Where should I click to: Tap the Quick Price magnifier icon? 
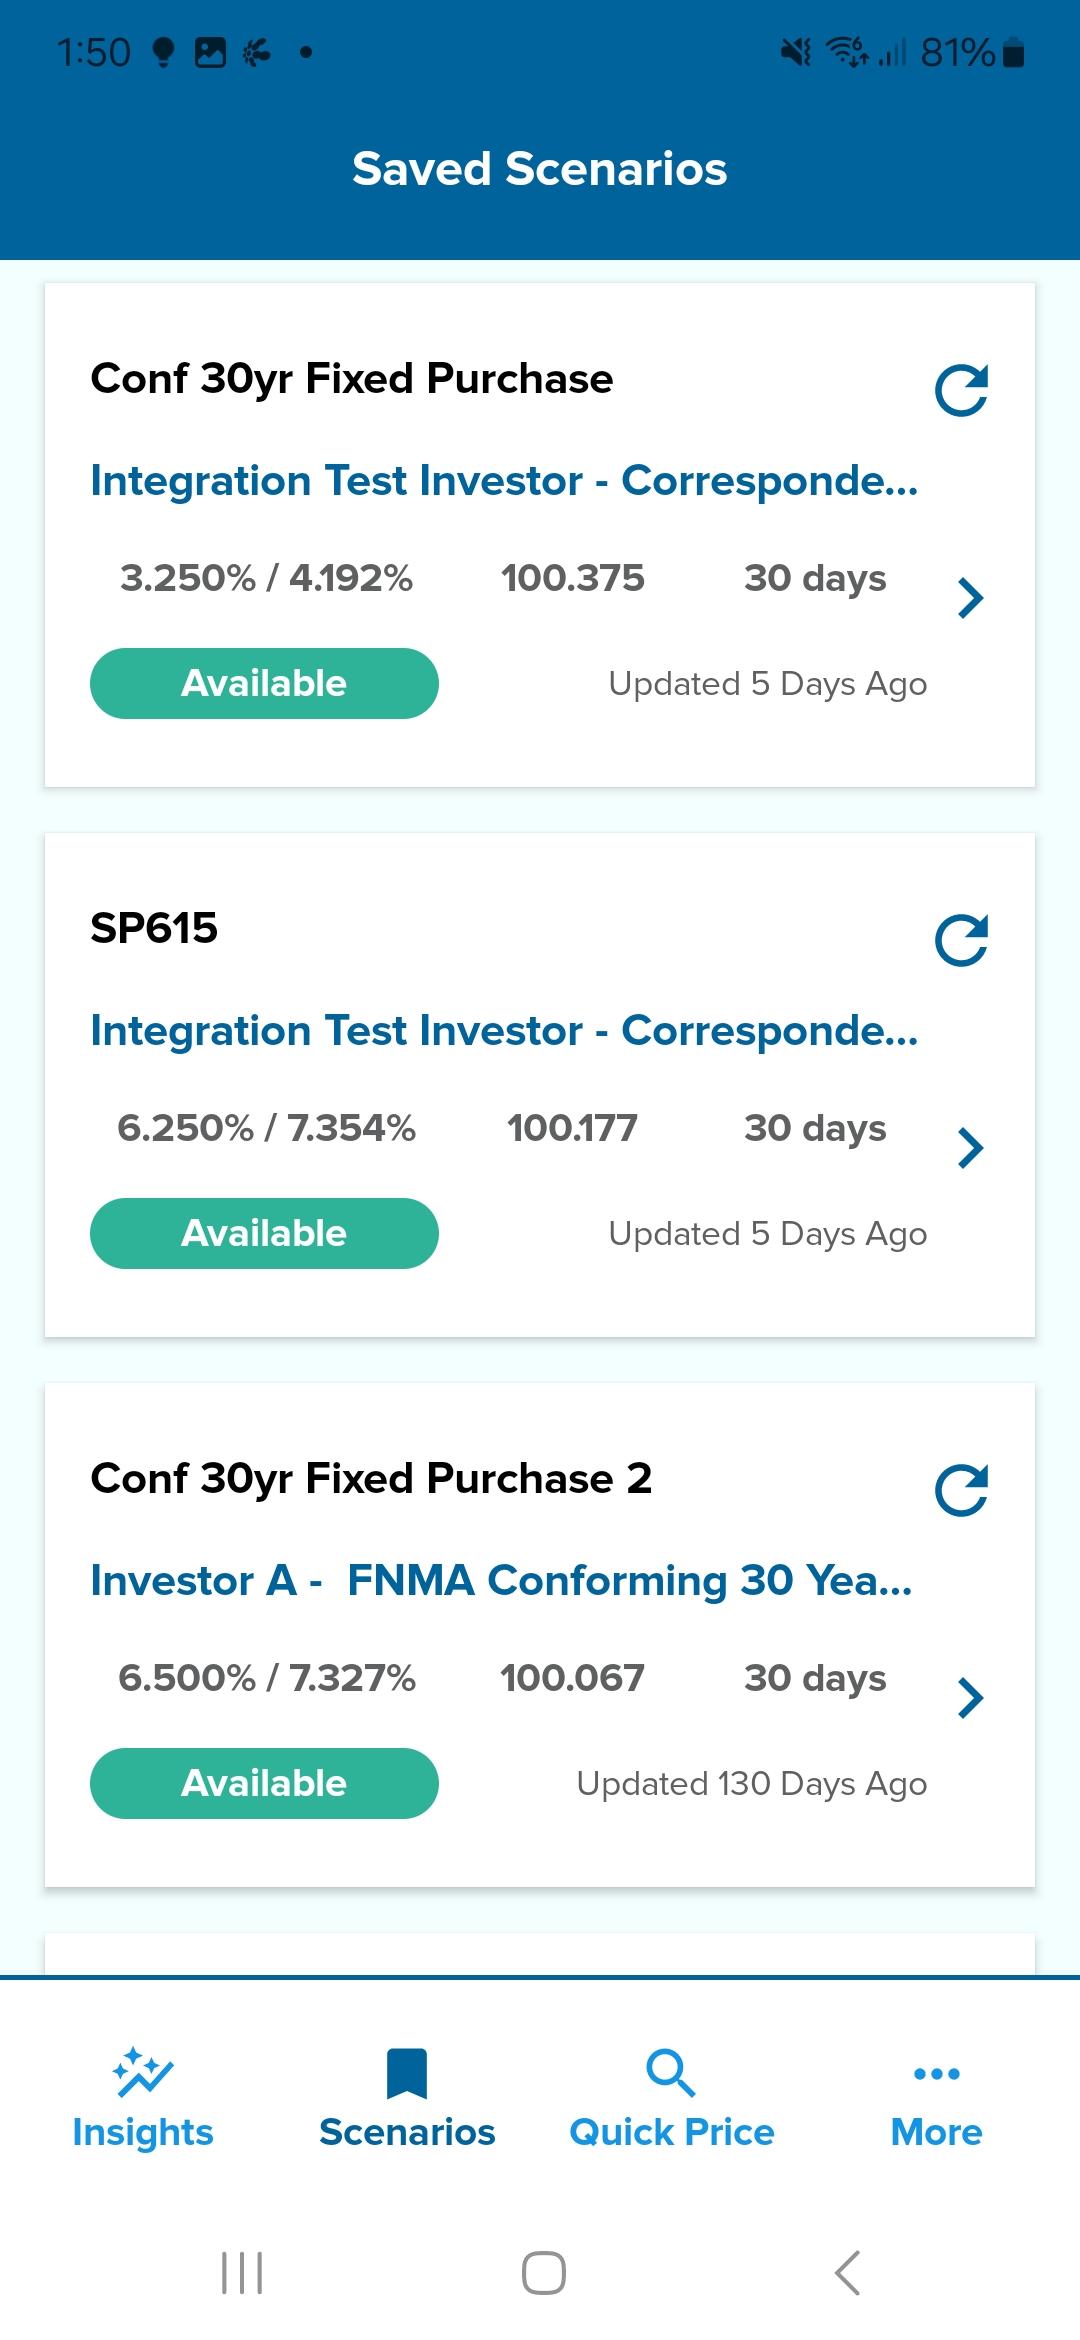[x=671, y=2073]
